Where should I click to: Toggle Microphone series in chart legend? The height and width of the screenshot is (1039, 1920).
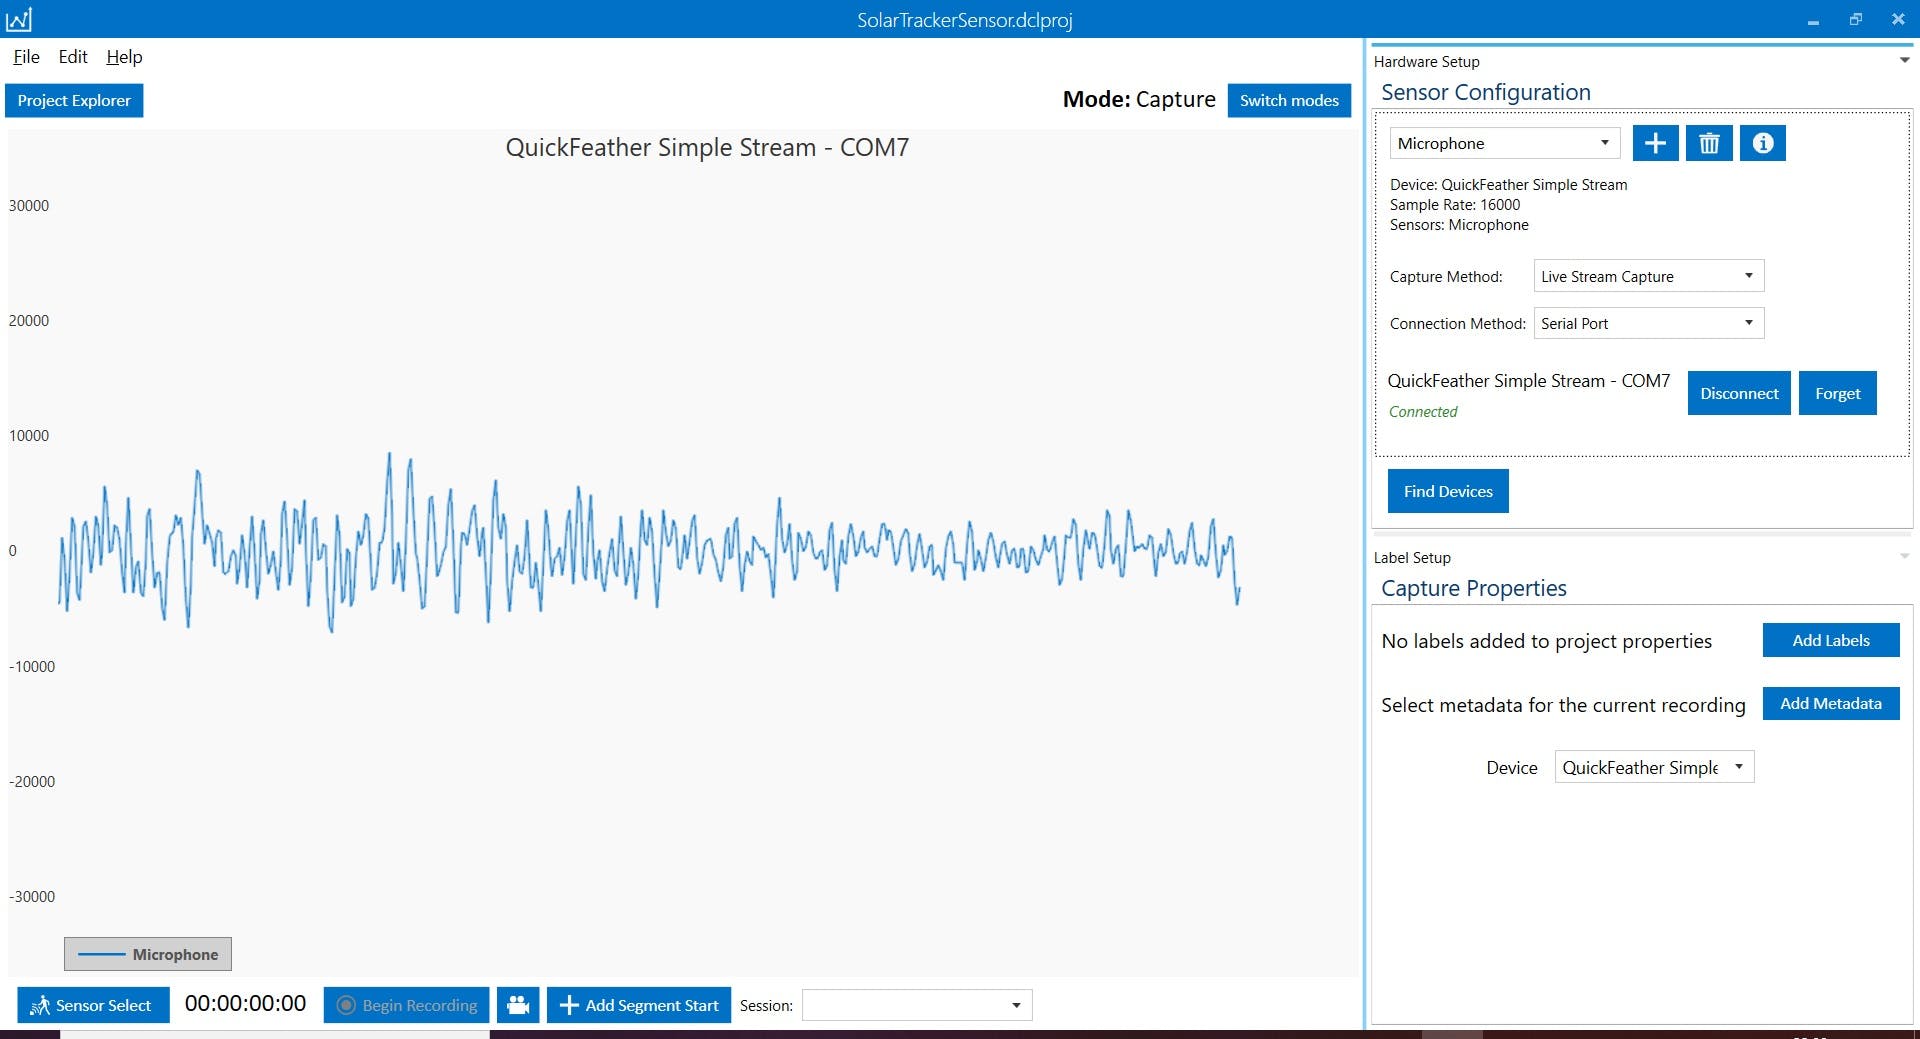click(x=148, y=954)
